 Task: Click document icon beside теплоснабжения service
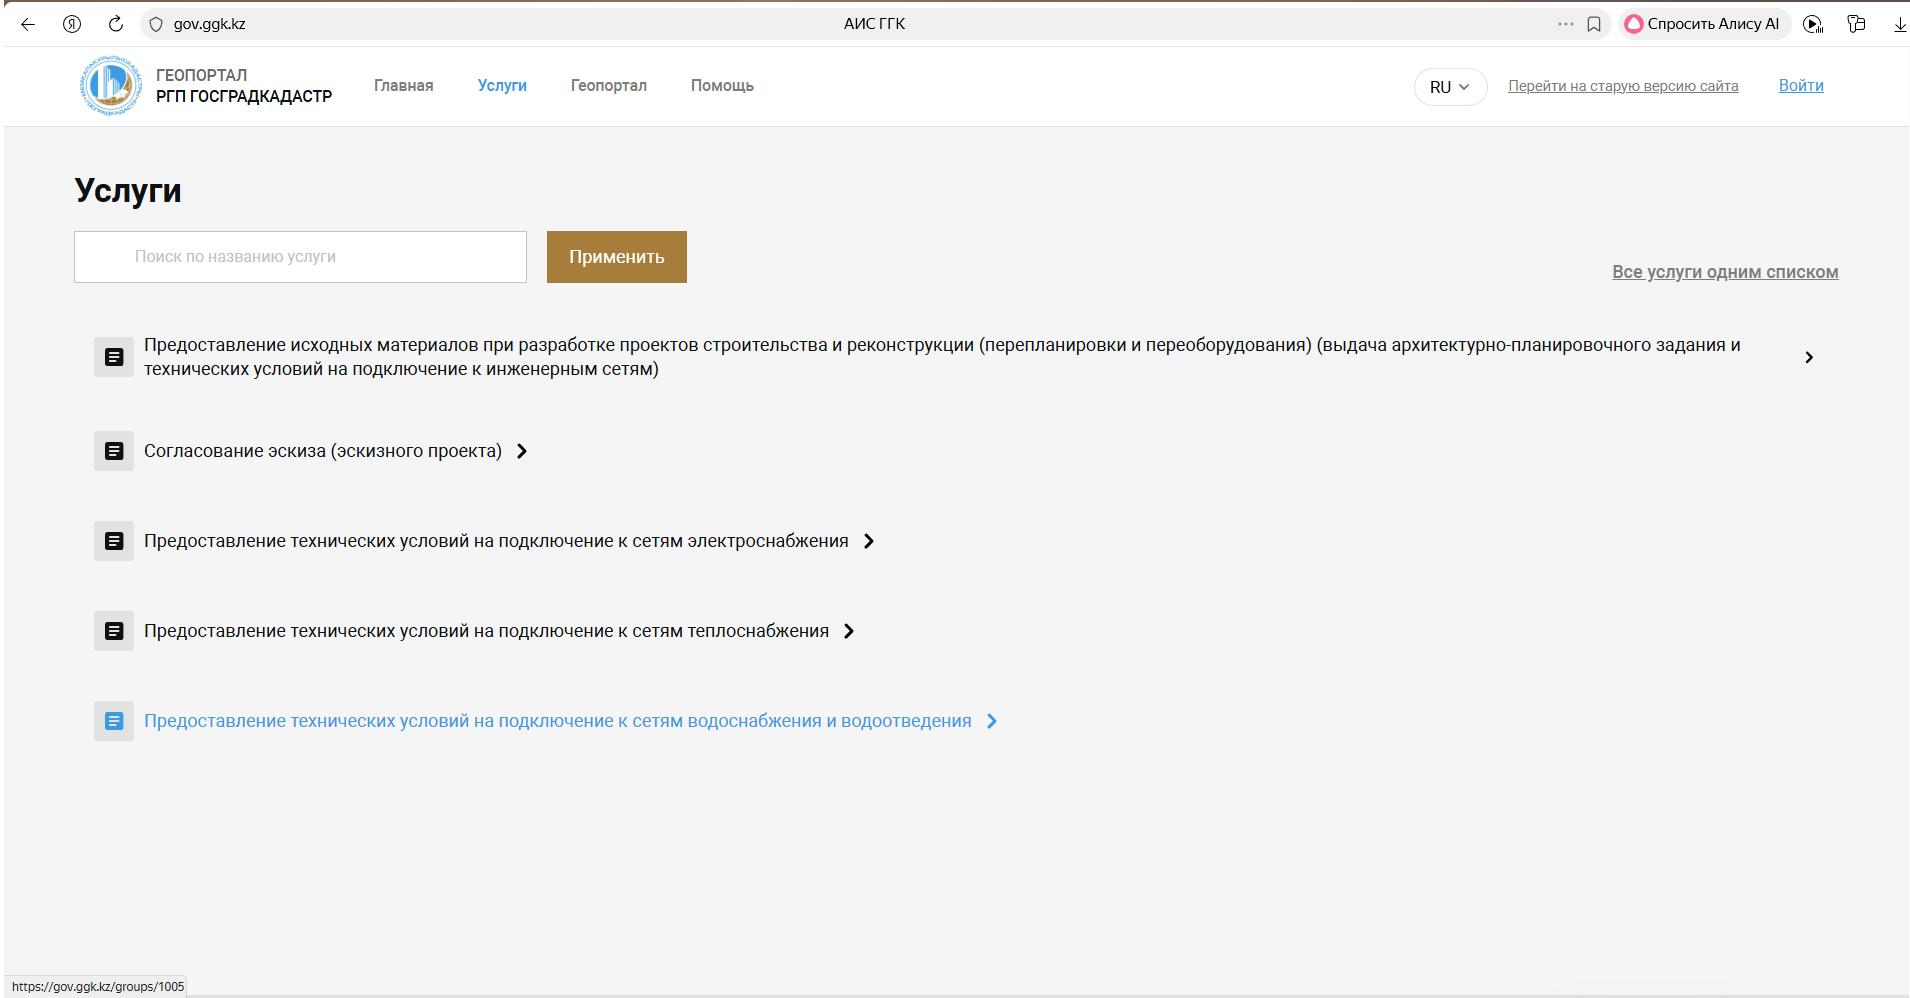[x=114, y=631]
